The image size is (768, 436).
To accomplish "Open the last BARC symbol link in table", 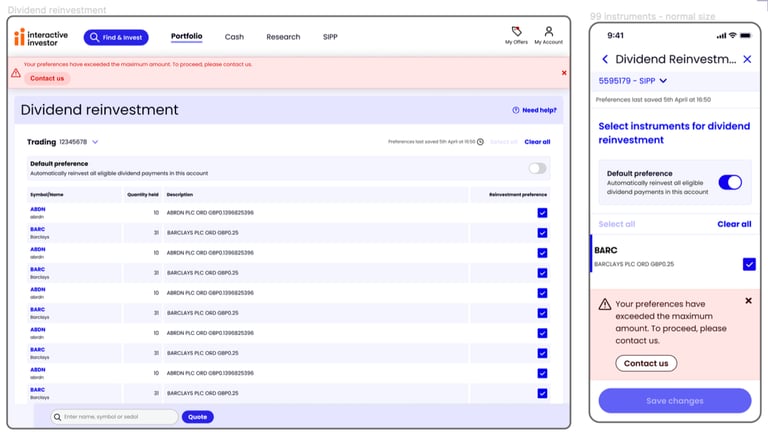I will click(x=37, y=390).
